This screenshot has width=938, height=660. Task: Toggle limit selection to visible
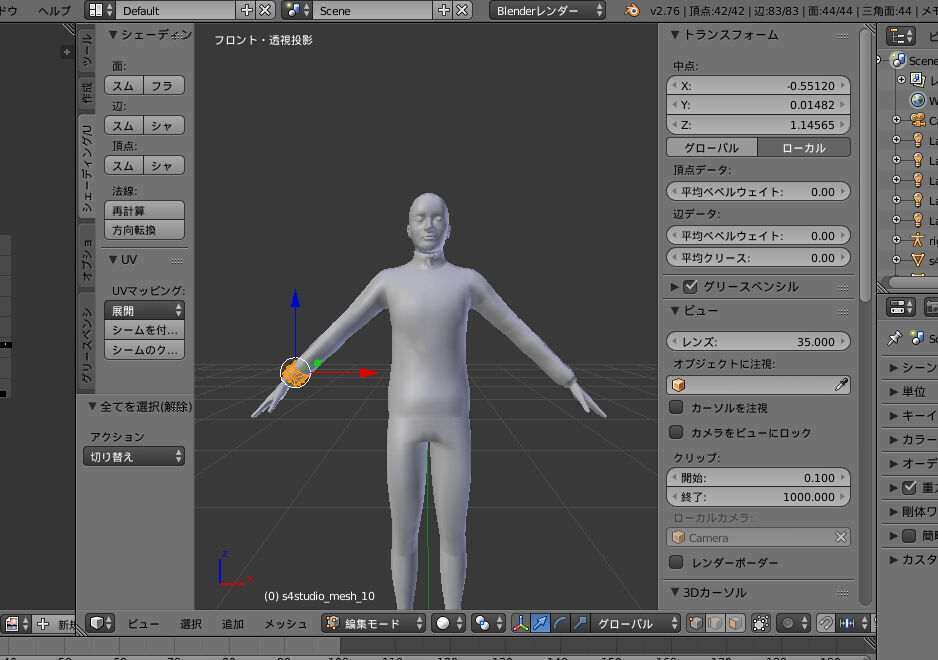point(760,623)
